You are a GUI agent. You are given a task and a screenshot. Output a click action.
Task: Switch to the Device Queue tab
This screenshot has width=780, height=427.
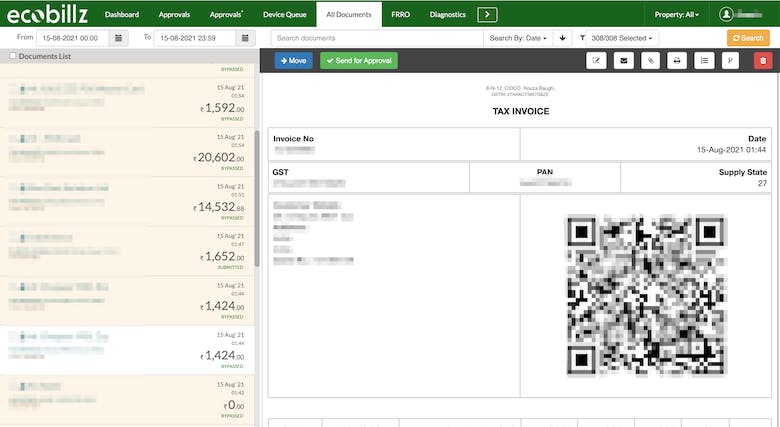tap(285, 14)
